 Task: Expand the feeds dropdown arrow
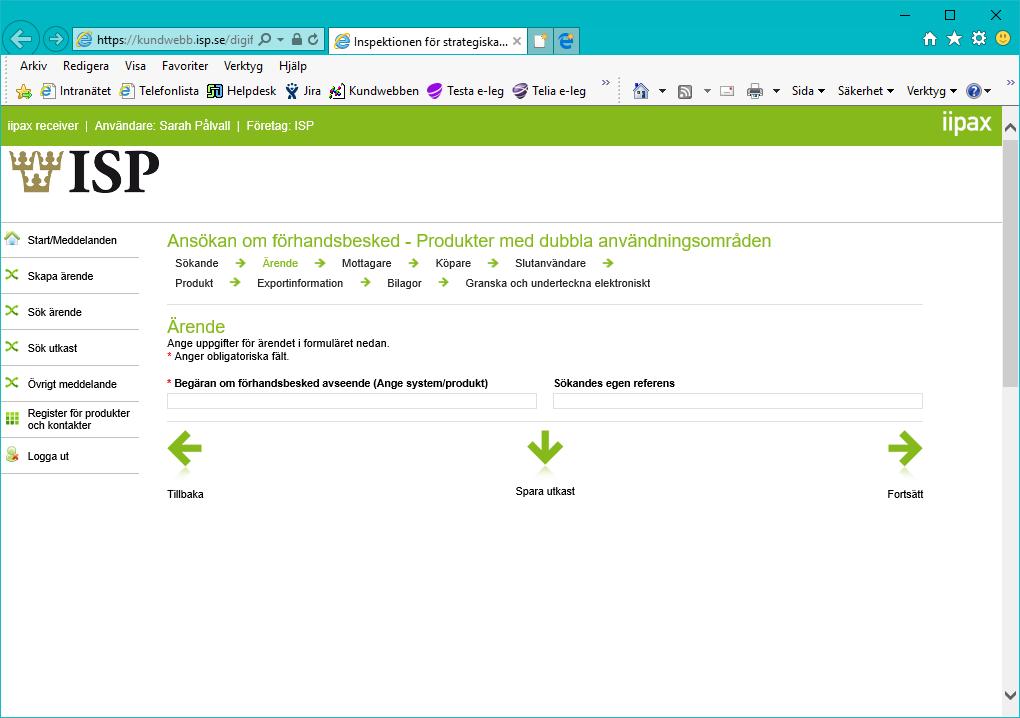pos(707,91)
